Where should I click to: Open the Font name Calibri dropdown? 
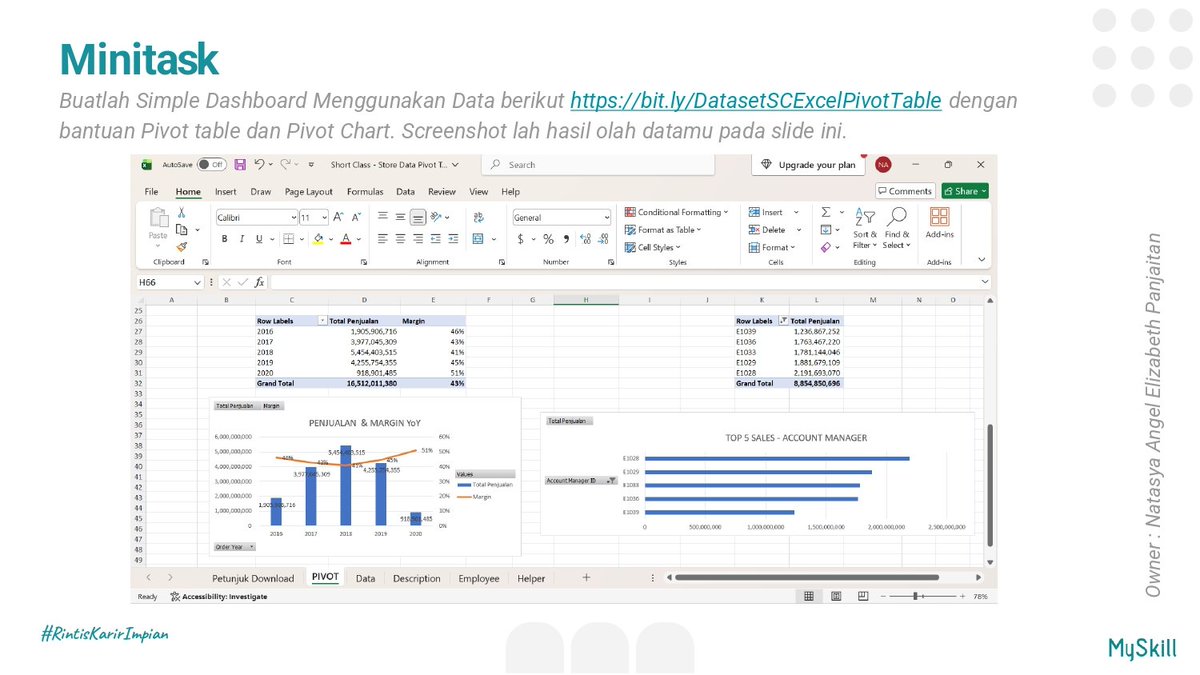(257, 217)
